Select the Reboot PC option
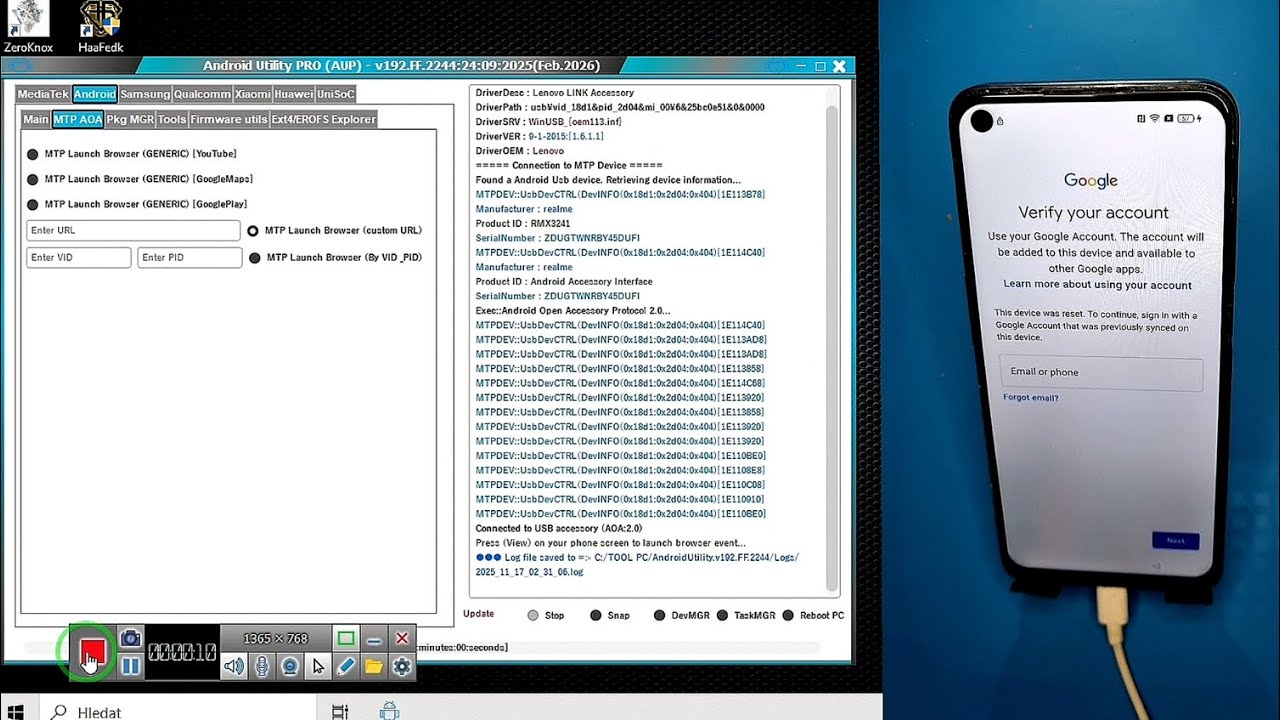This screenshot has height=720, width=1280. [788, 616]
